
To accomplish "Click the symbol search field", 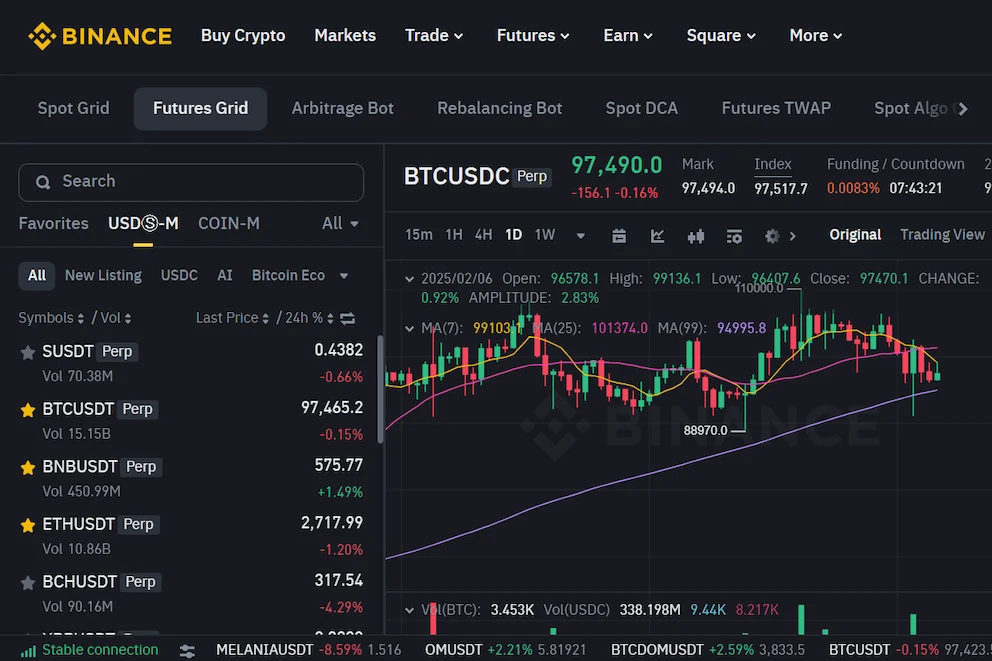I will click(x=191, y=182).
